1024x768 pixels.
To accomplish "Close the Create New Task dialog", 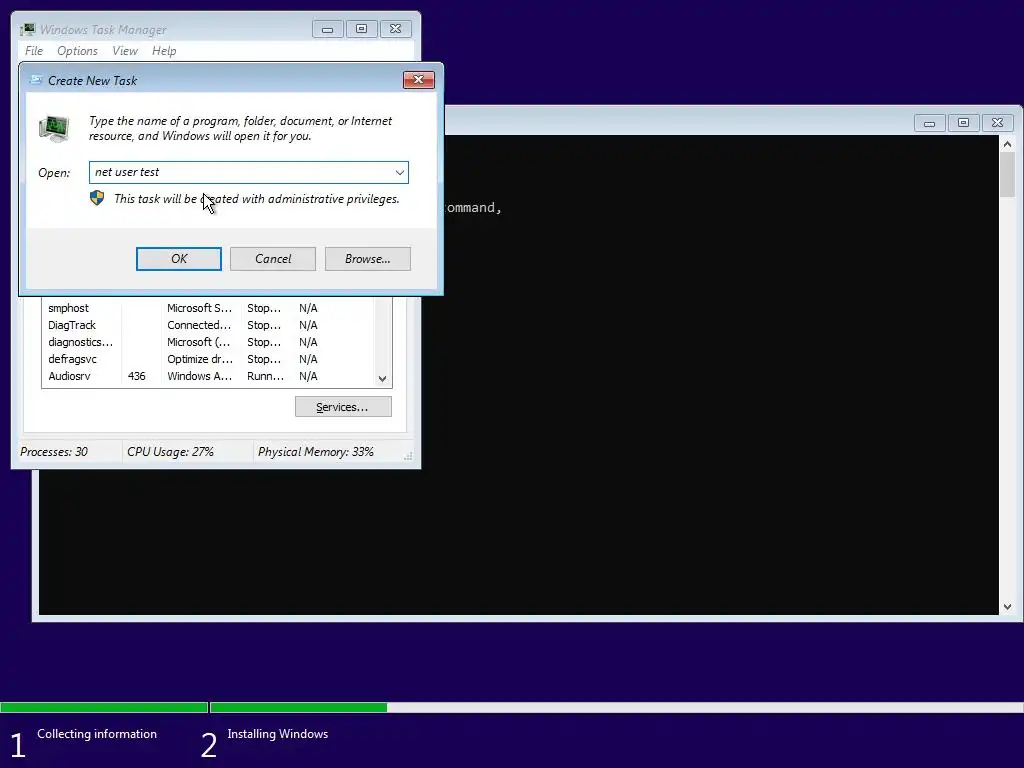I will click(419, 80).
